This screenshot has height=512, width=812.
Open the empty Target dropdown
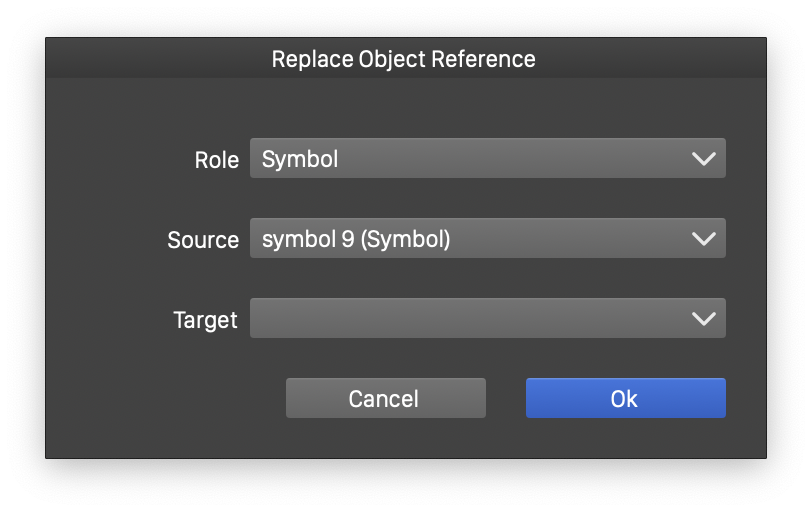click(x=487, y=319)
